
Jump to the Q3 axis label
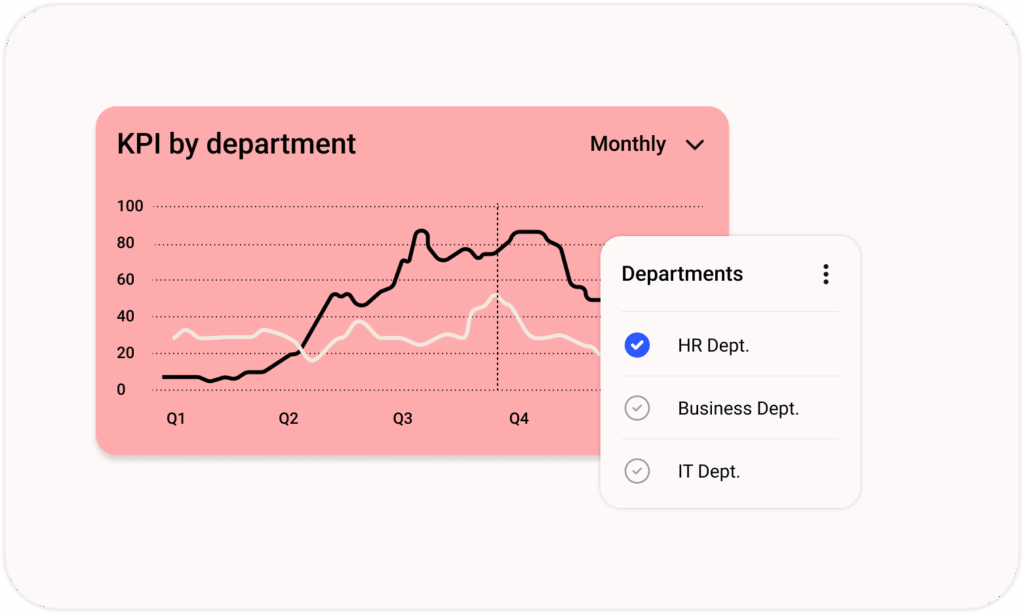pos(402,419)
